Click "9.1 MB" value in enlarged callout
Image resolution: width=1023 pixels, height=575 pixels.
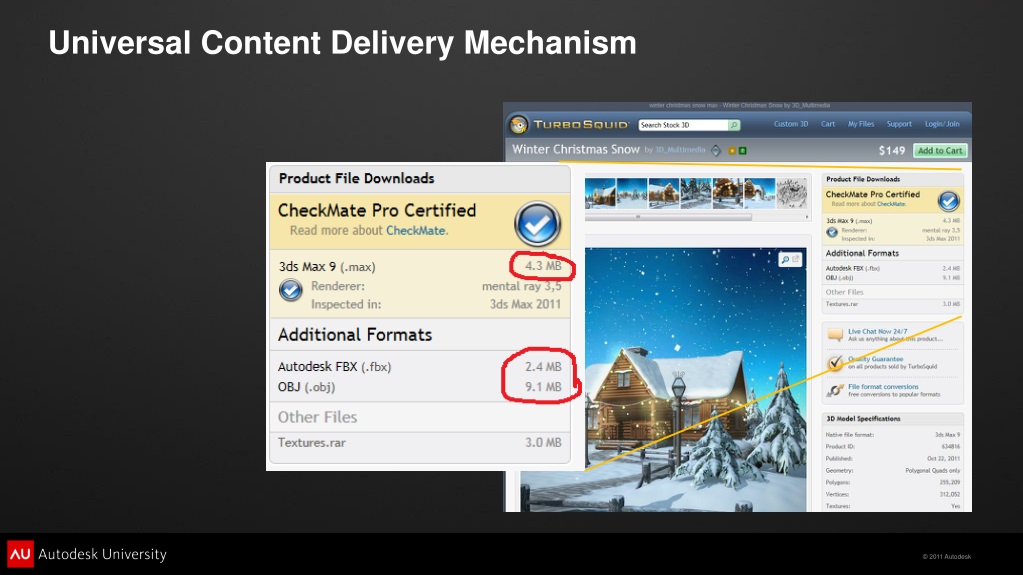[x=543, y=387]
